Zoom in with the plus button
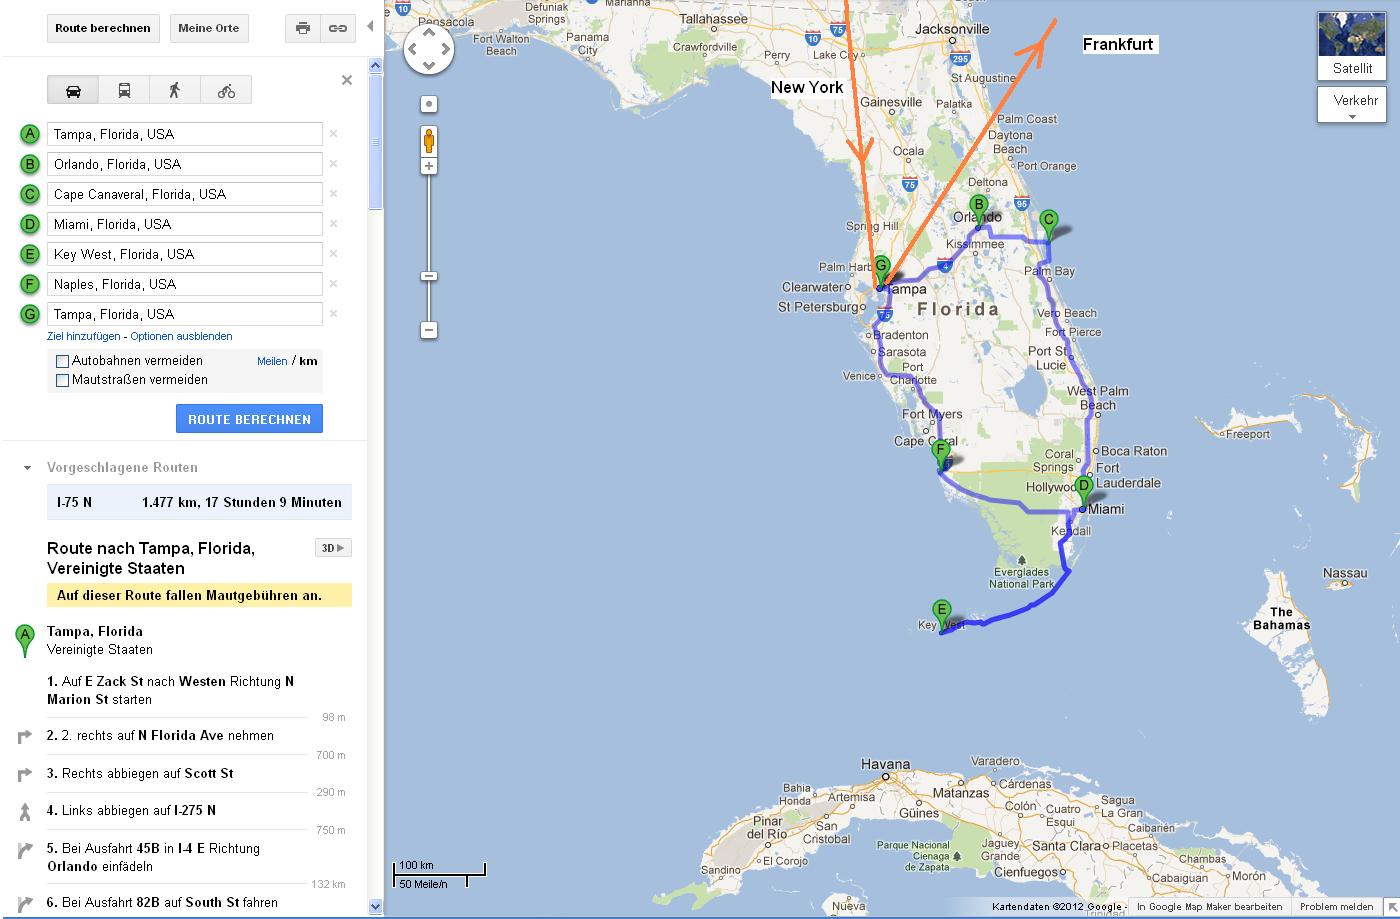This screenshot has height=919, width=1400. tap(429, 166)
